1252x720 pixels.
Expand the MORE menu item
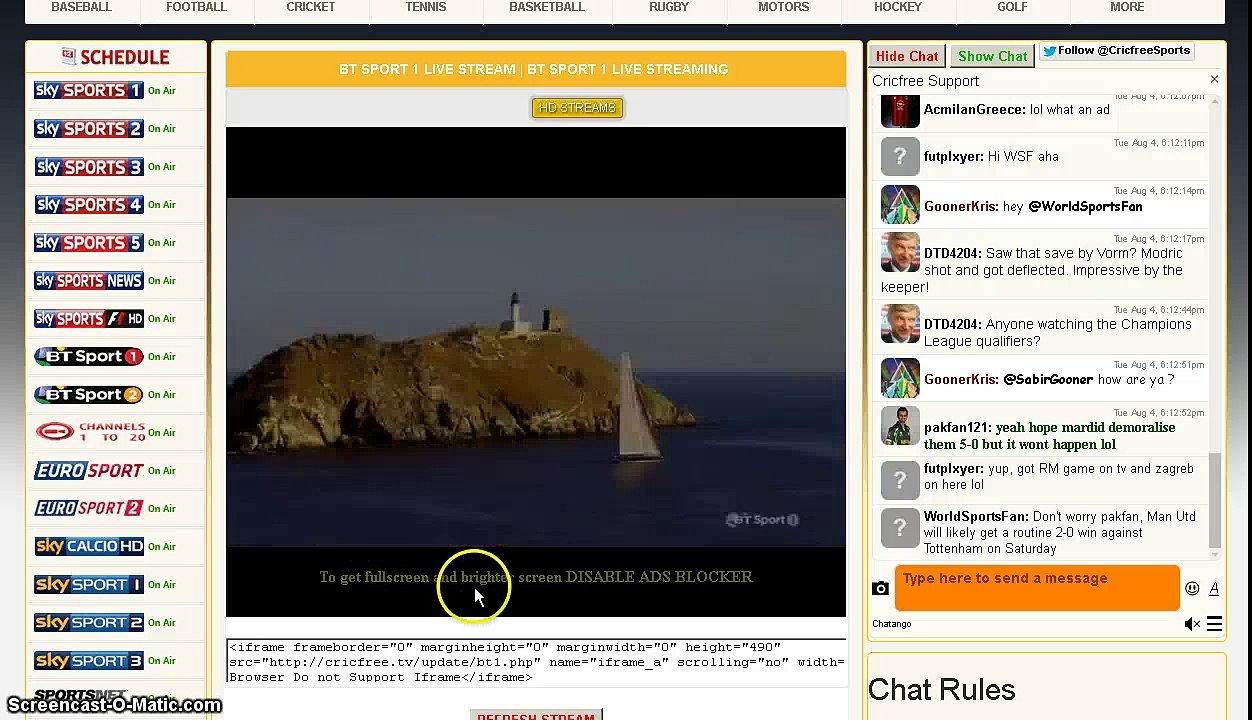(x=1127, y=7)
